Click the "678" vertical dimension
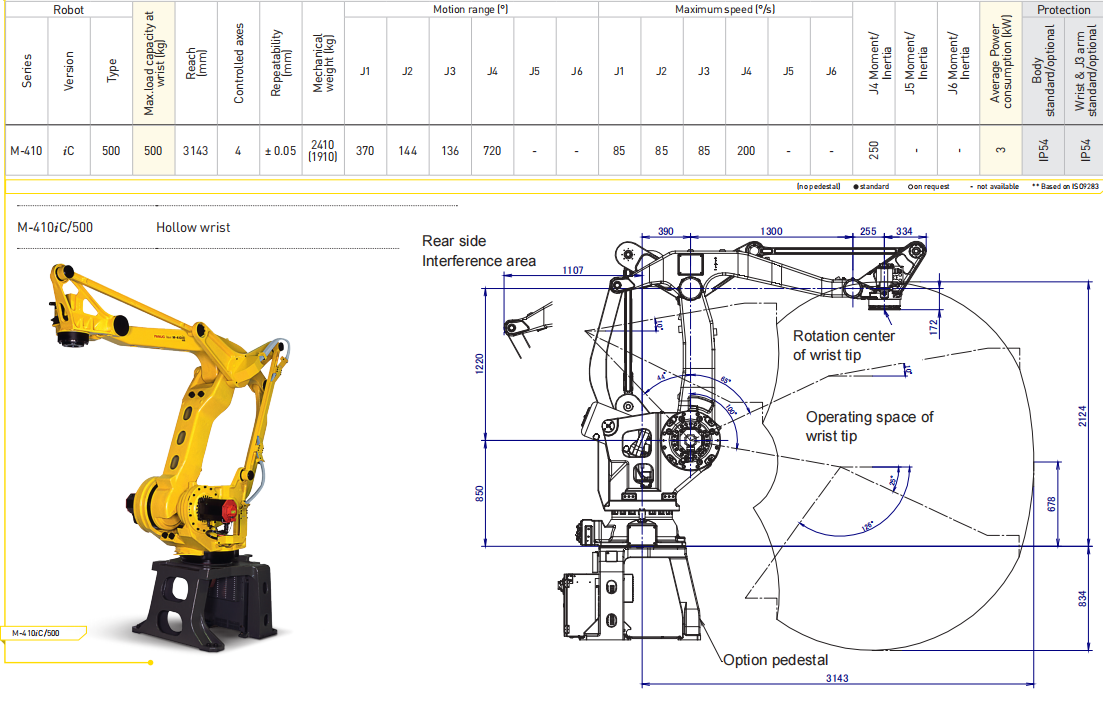The image size is (1103, 710). [1051, 505]
